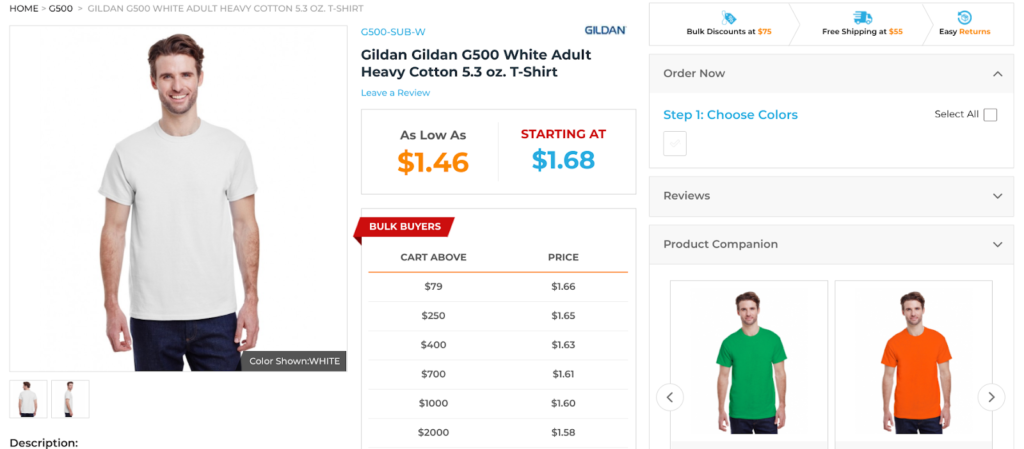Viewport: 1024px width, 449px height.
Task: Select the side view thumbnail
Action: click(70, 399)
